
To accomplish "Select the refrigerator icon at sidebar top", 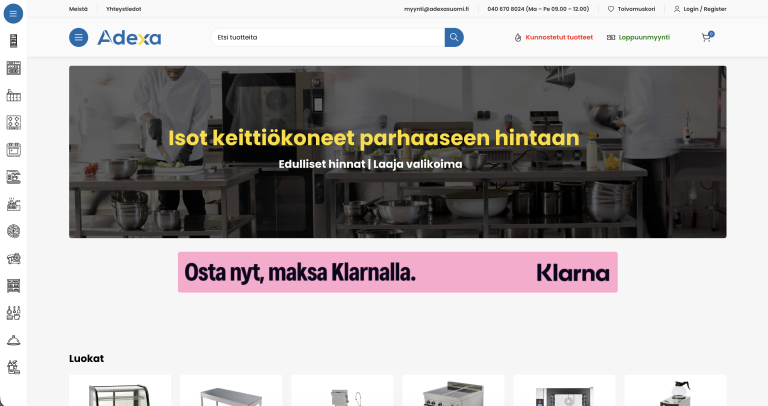I will pos(14,41).
